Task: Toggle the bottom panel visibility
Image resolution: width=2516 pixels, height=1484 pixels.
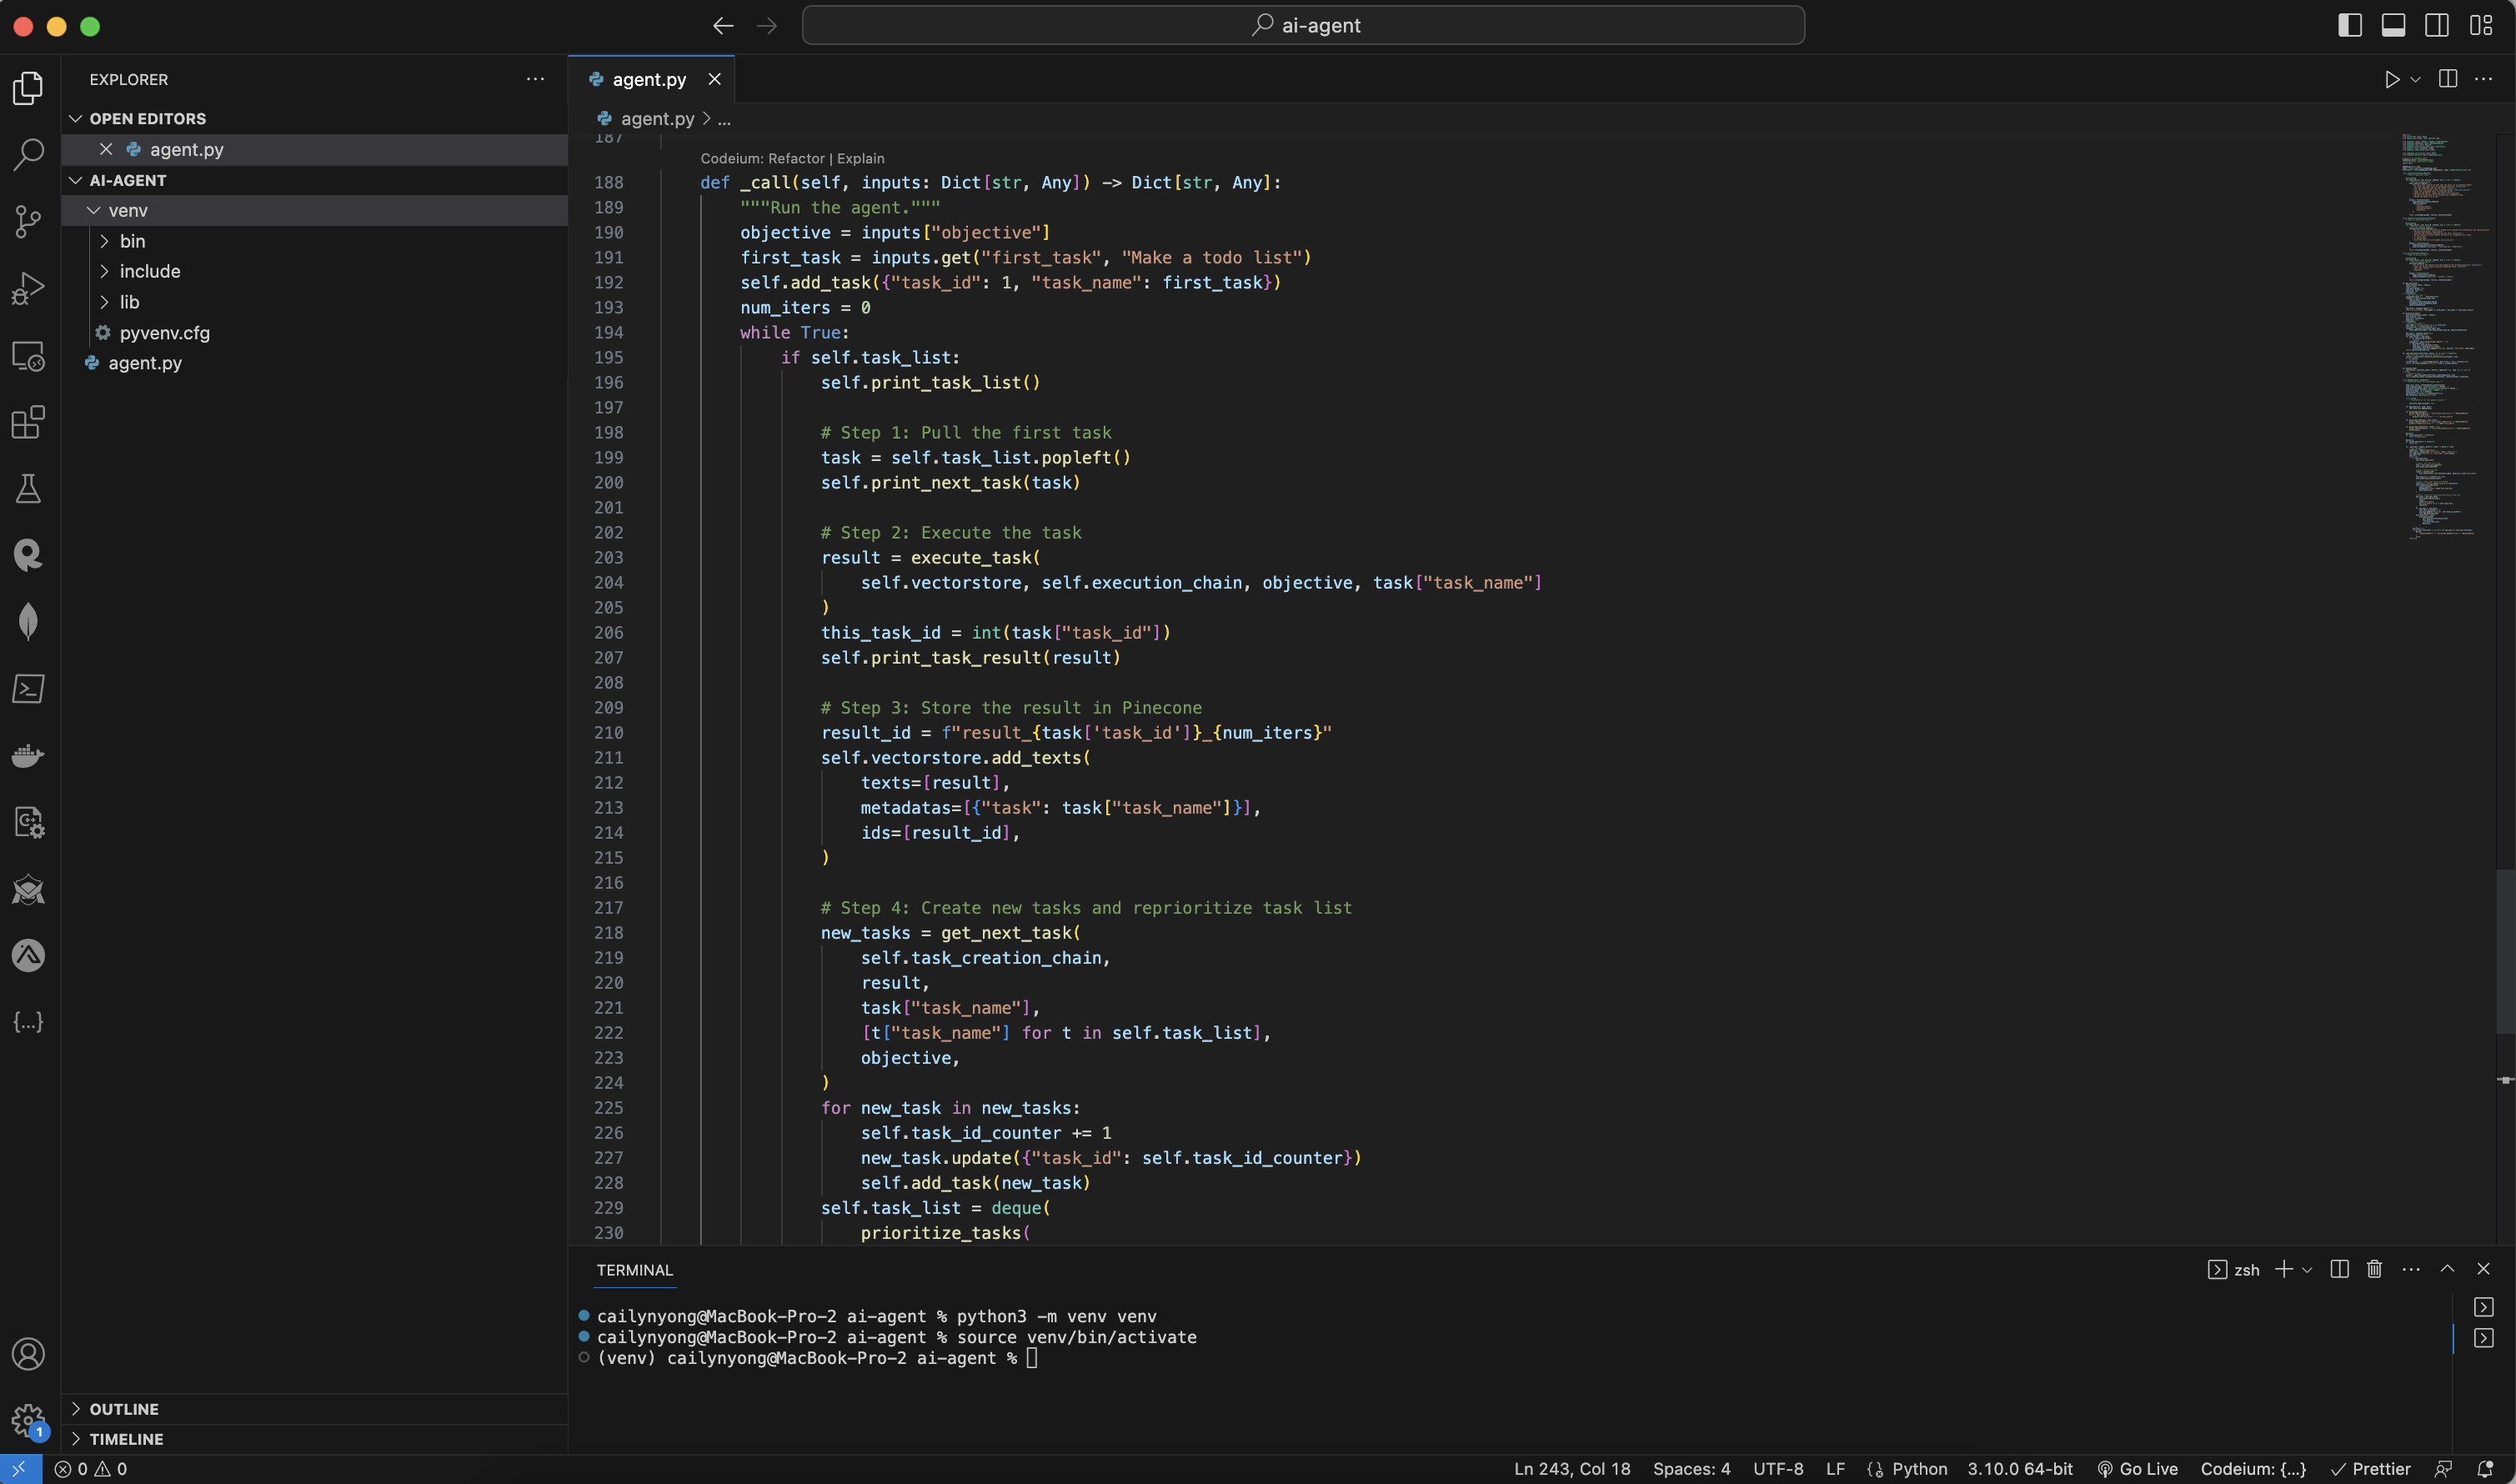Action: (2393, 26)
